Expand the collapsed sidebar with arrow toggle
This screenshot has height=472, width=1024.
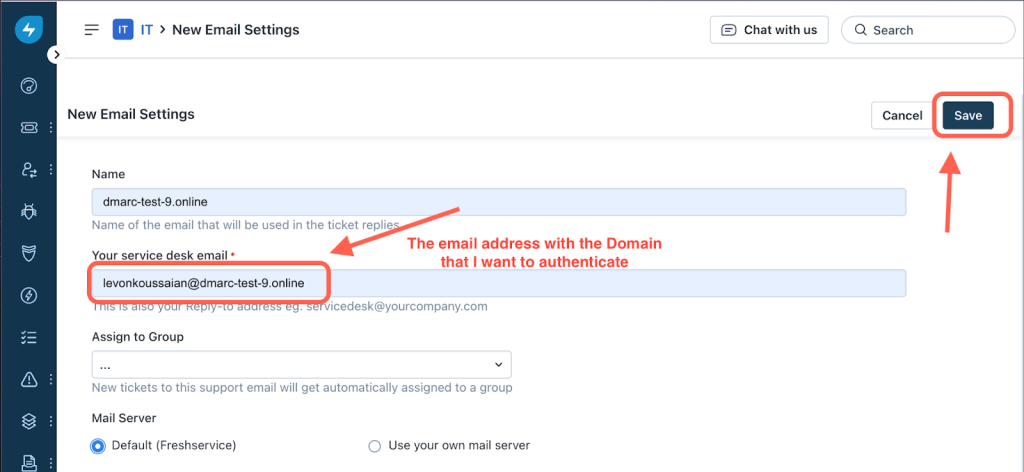[x=57, y=54]
